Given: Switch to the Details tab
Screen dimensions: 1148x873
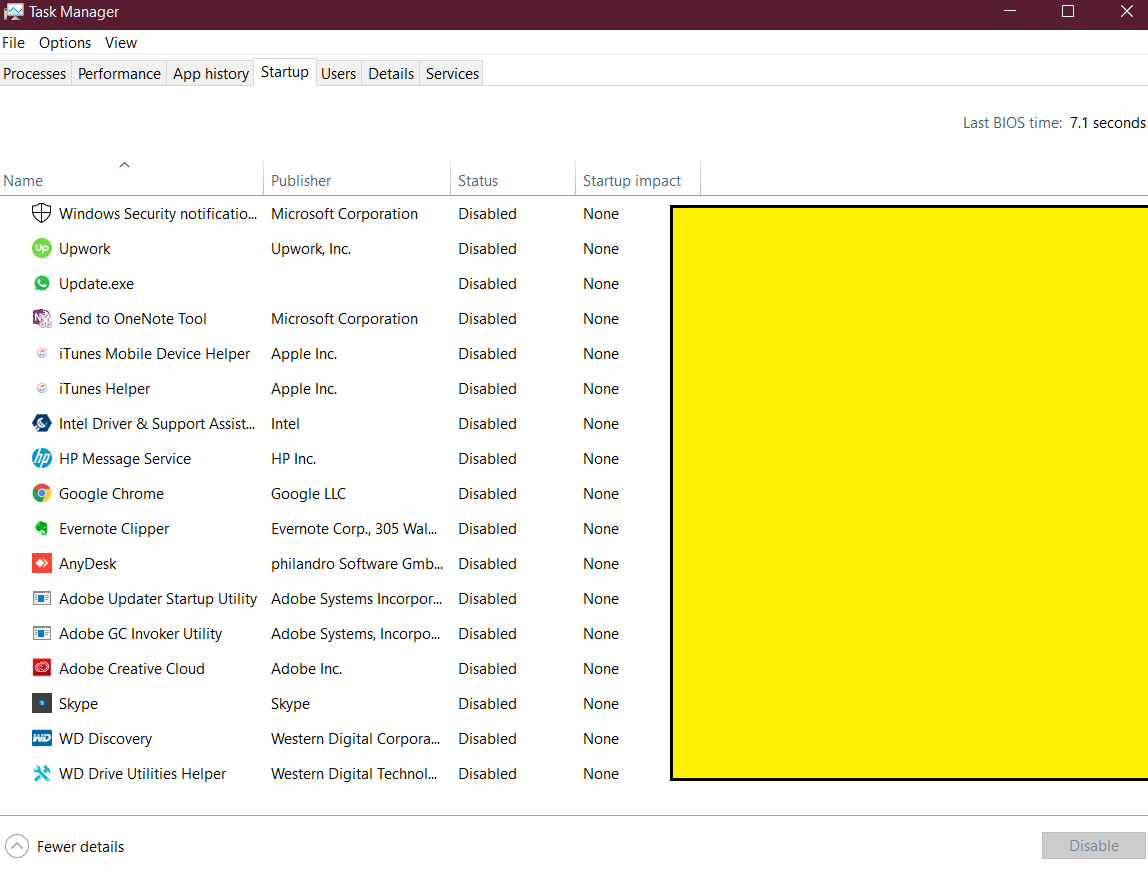Looking at the screenshot, I should pos(391,73).
